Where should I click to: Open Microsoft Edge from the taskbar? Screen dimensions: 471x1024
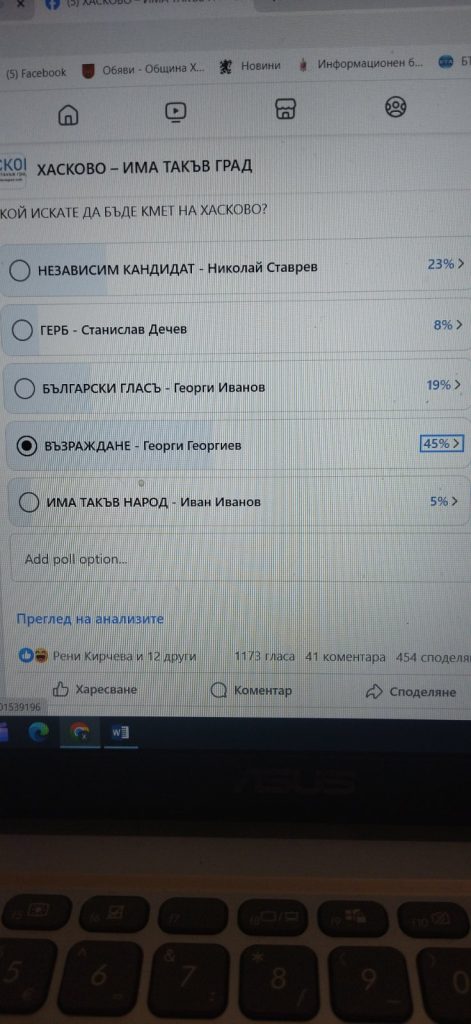(x=39, y=733)
